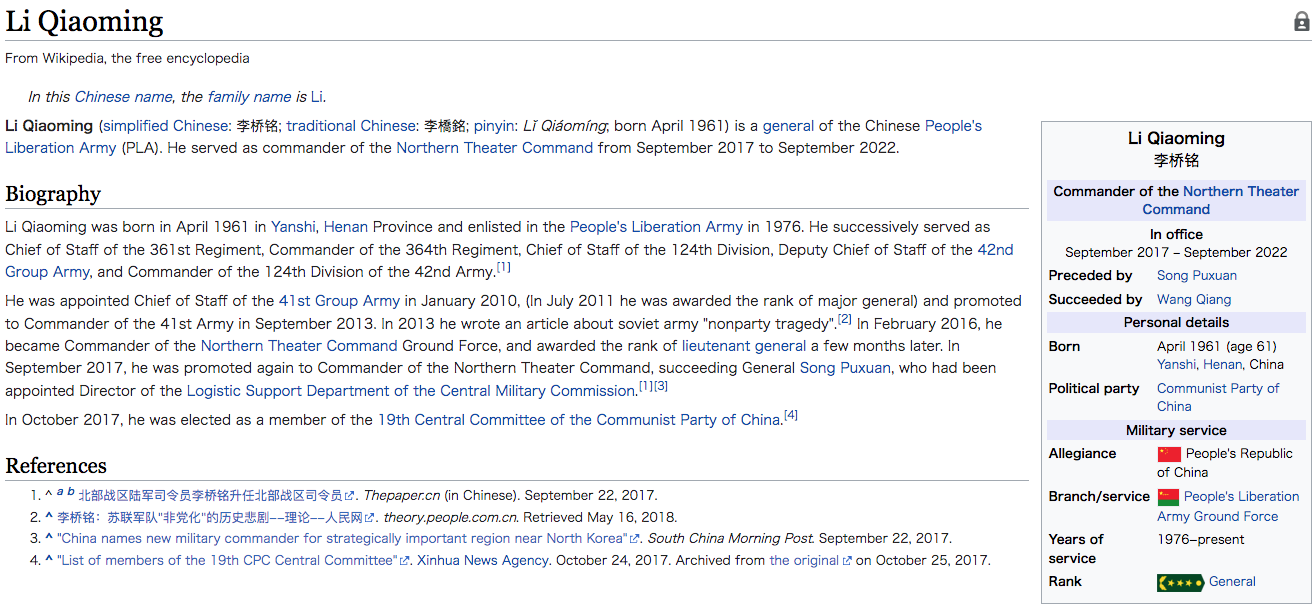
Task: Click the "References" section heading
Action: point(56,466)
